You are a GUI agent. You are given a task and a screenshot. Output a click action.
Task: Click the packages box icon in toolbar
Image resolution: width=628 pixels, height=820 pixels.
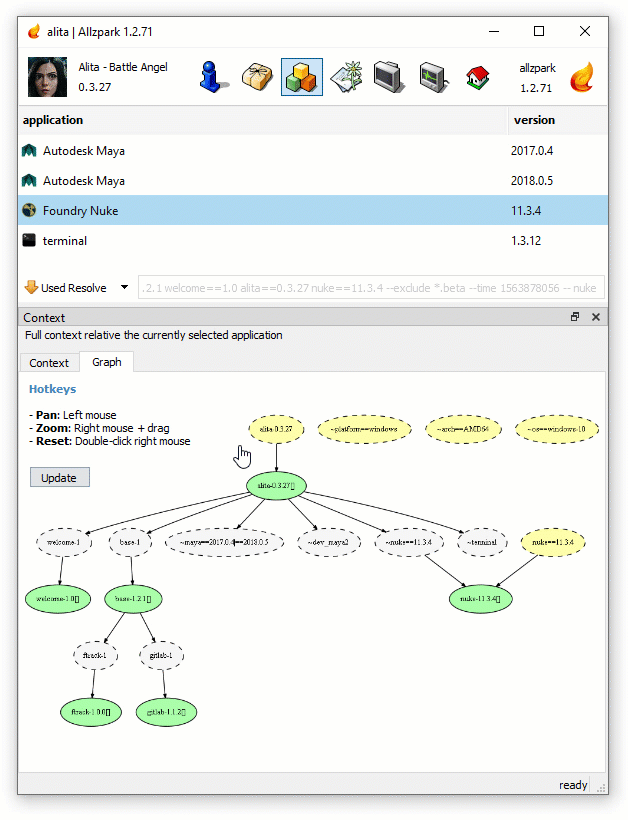point(257,77)
